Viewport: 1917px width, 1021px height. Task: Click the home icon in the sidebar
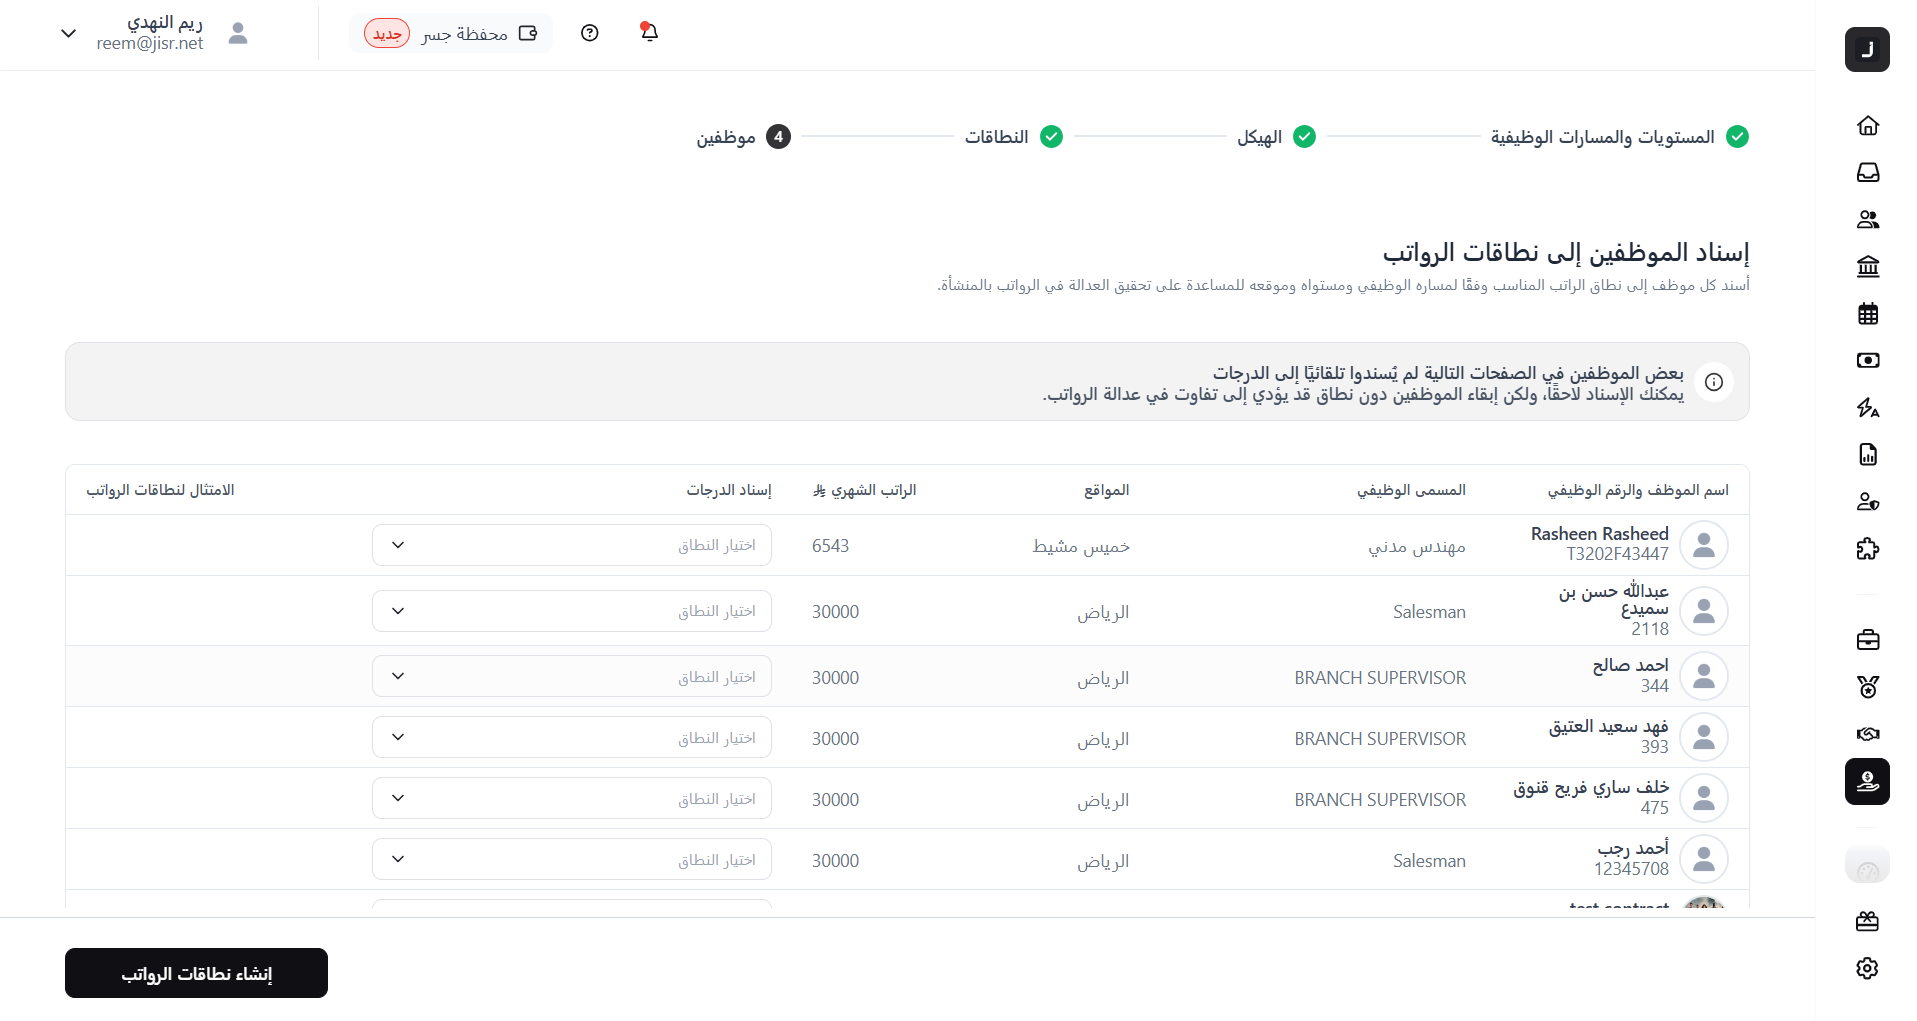click(1867, 126)
